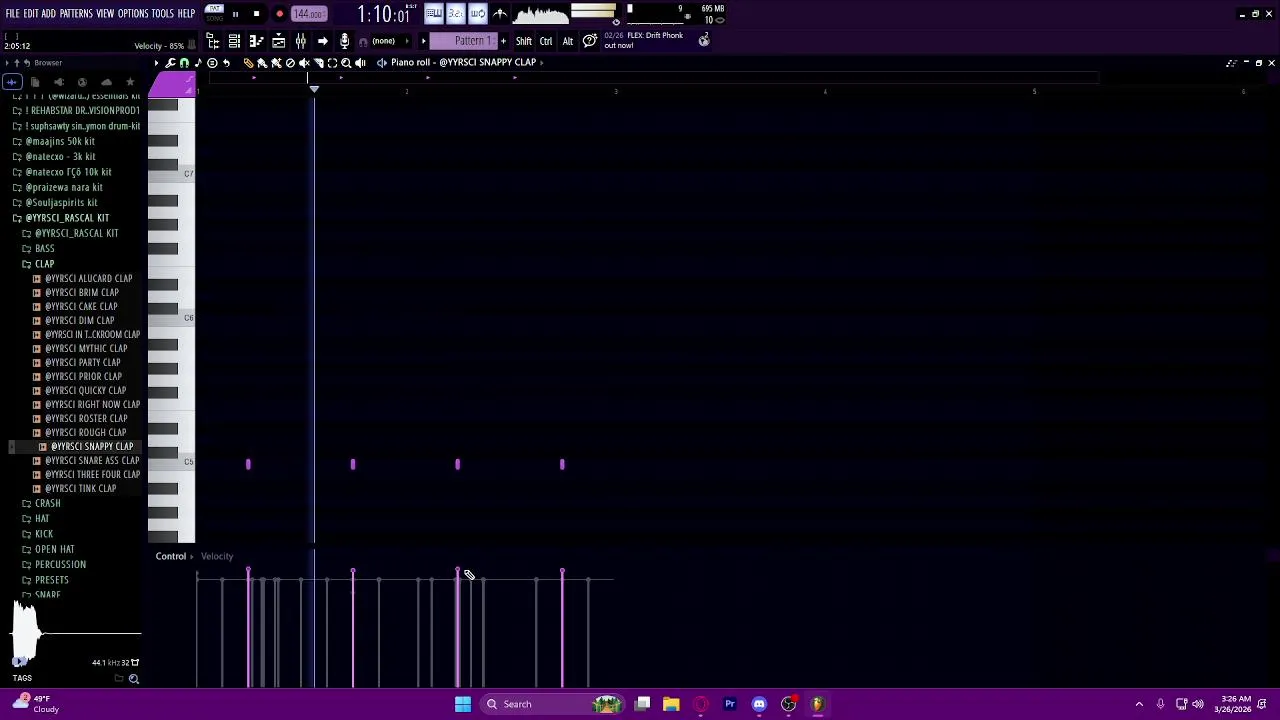The height and width of the screenshot is (720, 1280).
Task: Toggle the Ctrl modifier button
Action: (x=546, y=41)
